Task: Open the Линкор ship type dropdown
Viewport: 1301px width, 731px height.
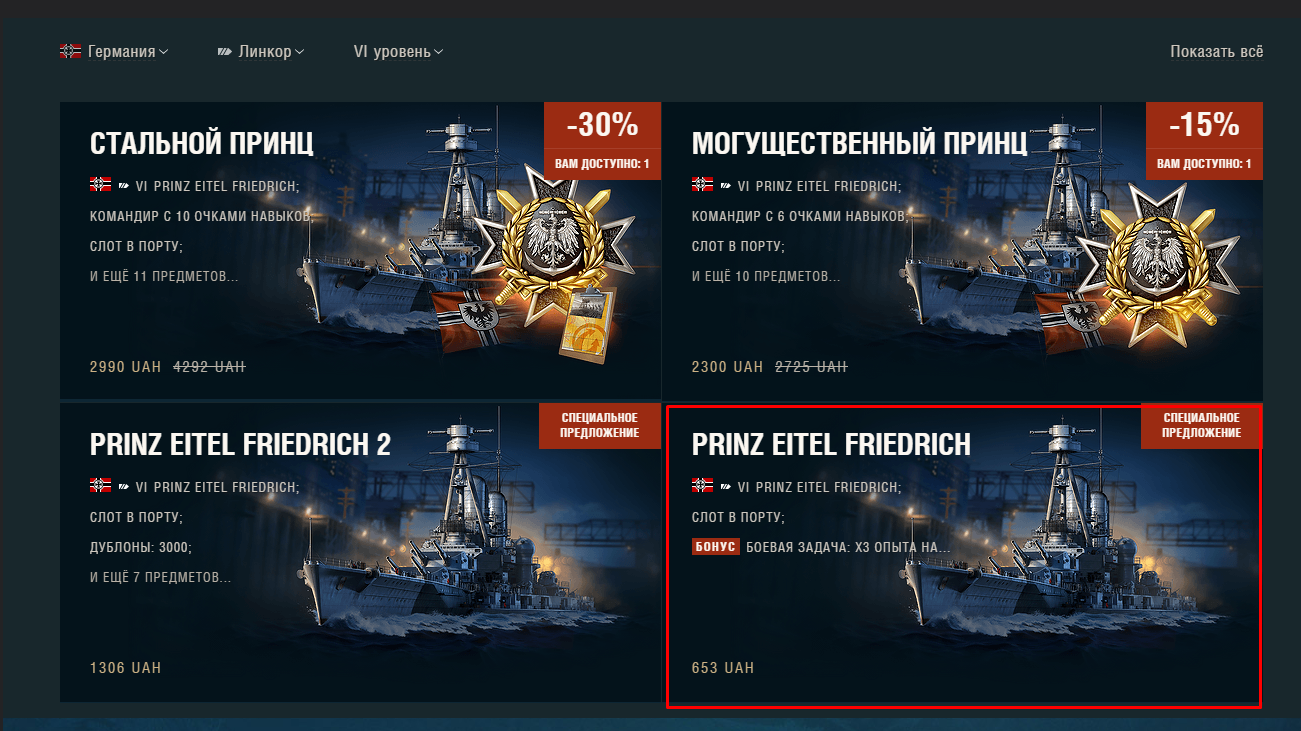Action: 261,51
